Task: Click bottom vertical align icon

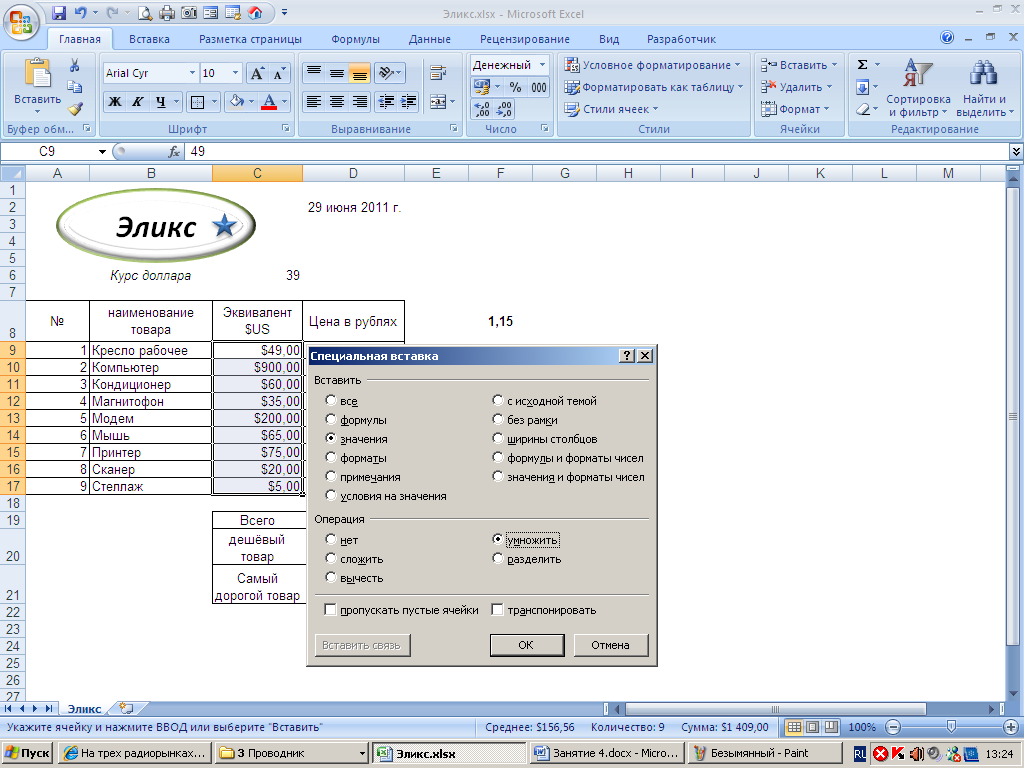Action: click(x=360, y=73)
